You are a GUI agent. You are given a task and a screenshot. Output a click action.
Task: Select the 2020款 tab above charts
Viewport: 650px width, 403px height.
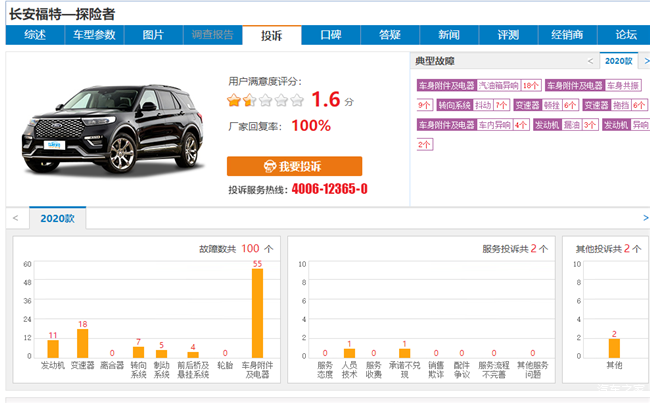[57, 218]
